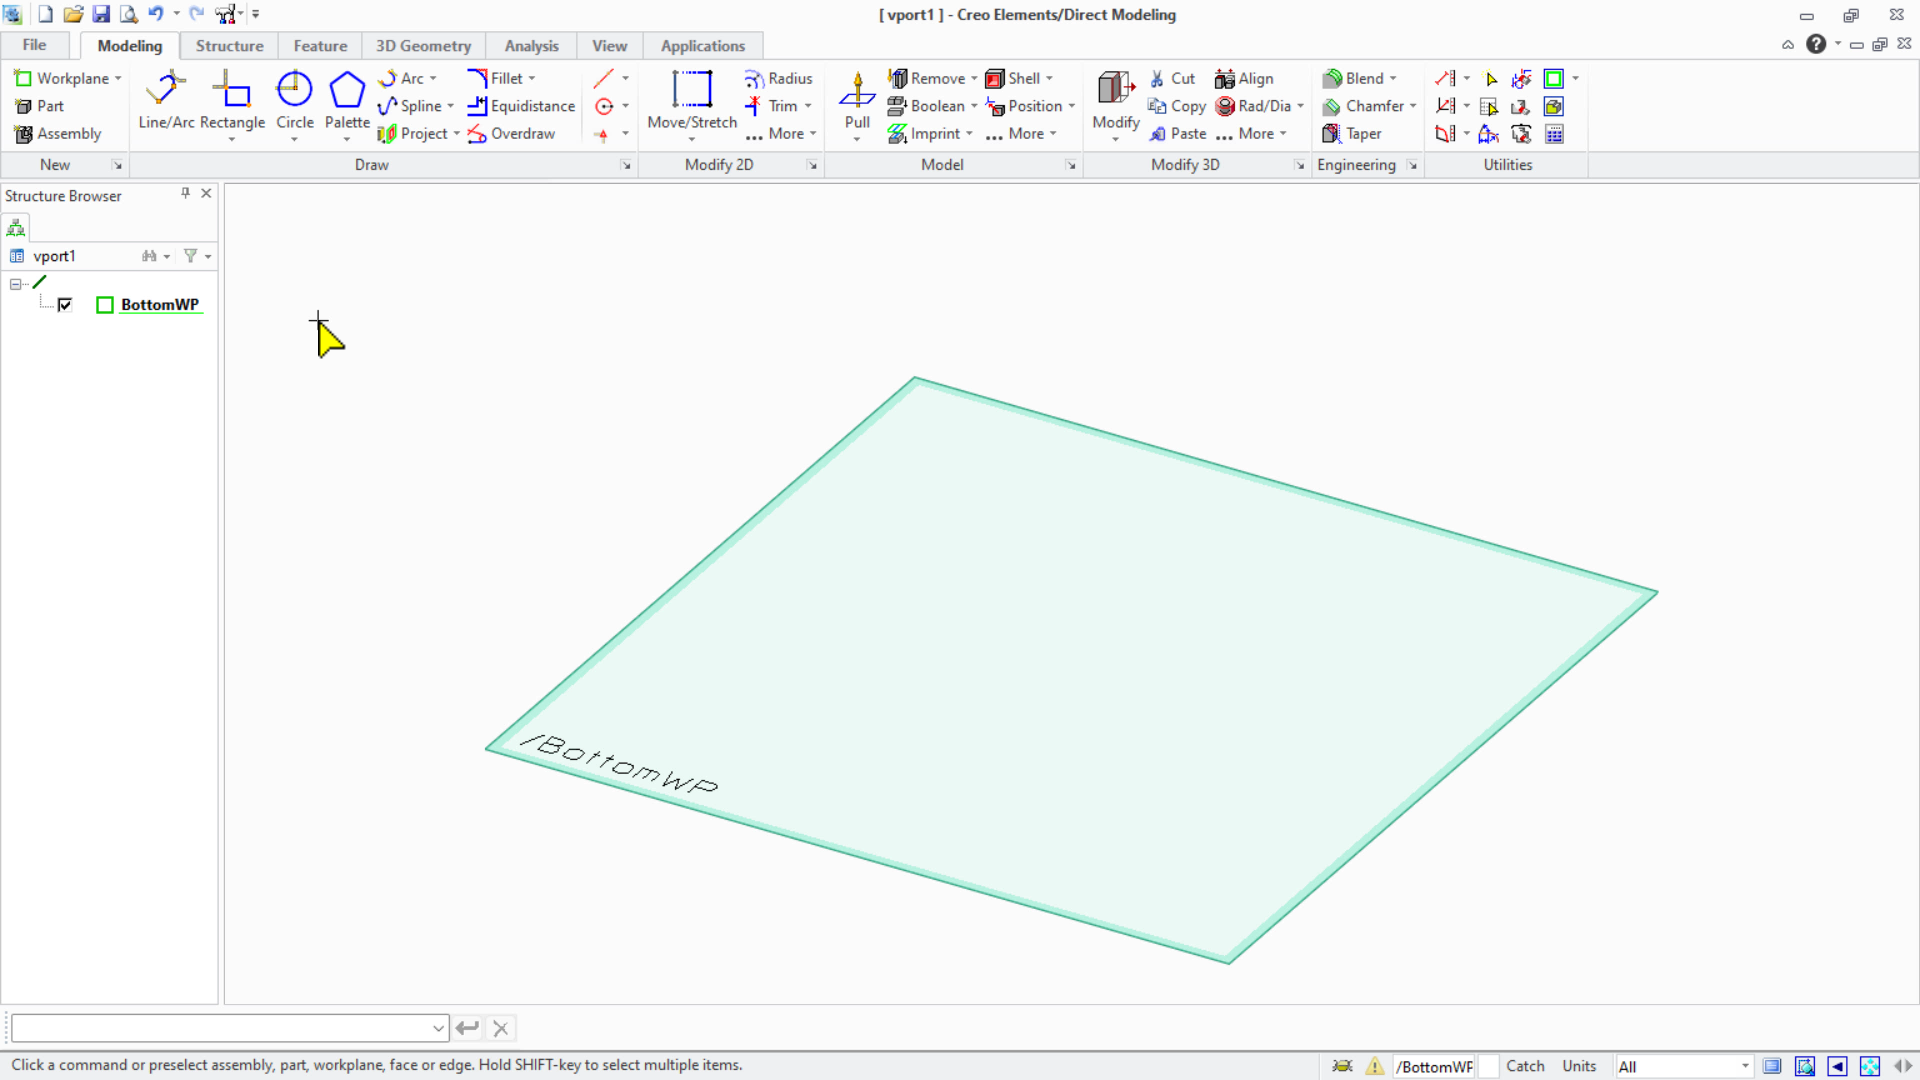Click in the command input field
The image size is (1920, 1080).
[221, 1028]
